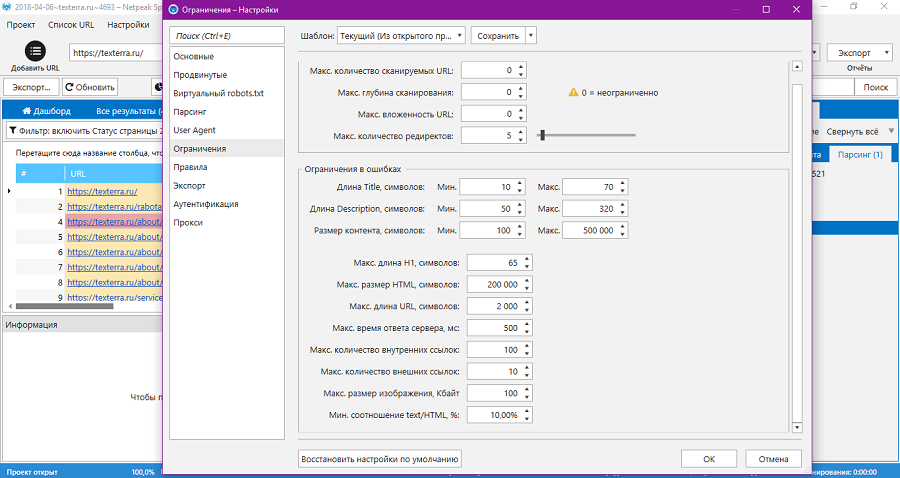This screenshot has height=478, width=900.
Task: Open Настройки menu in main window
Action: point(128,25)
